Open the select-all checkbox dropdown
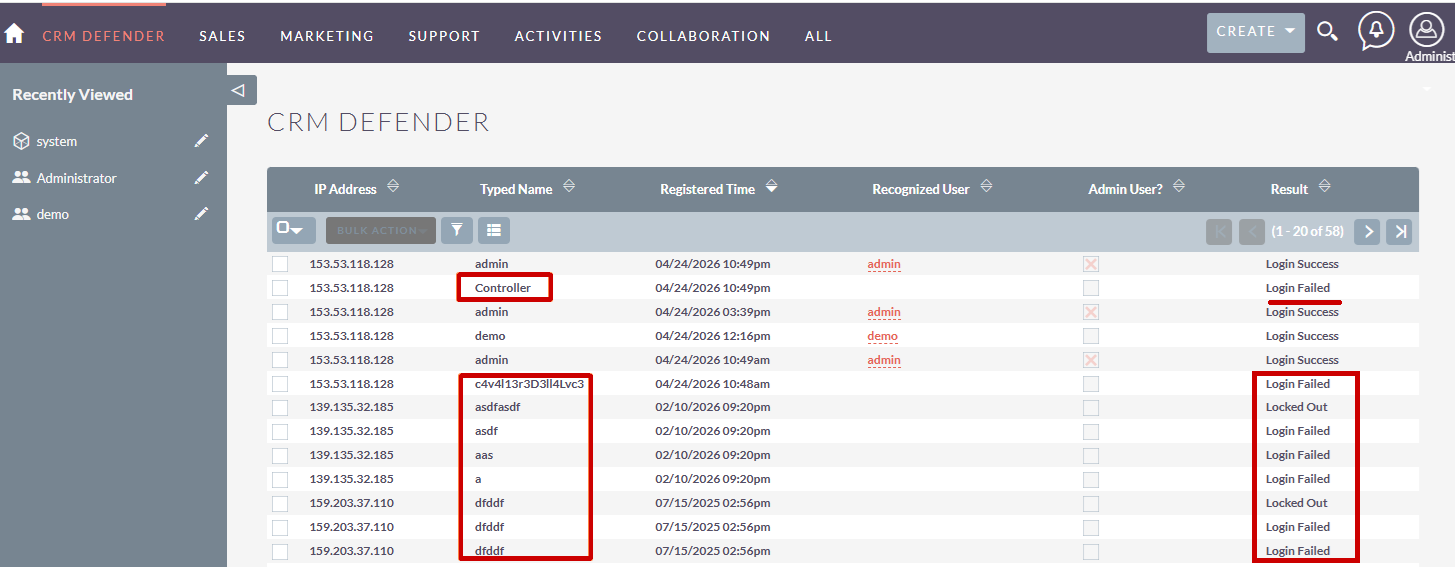Screen dimensions: 1455x567 [294, 230]
